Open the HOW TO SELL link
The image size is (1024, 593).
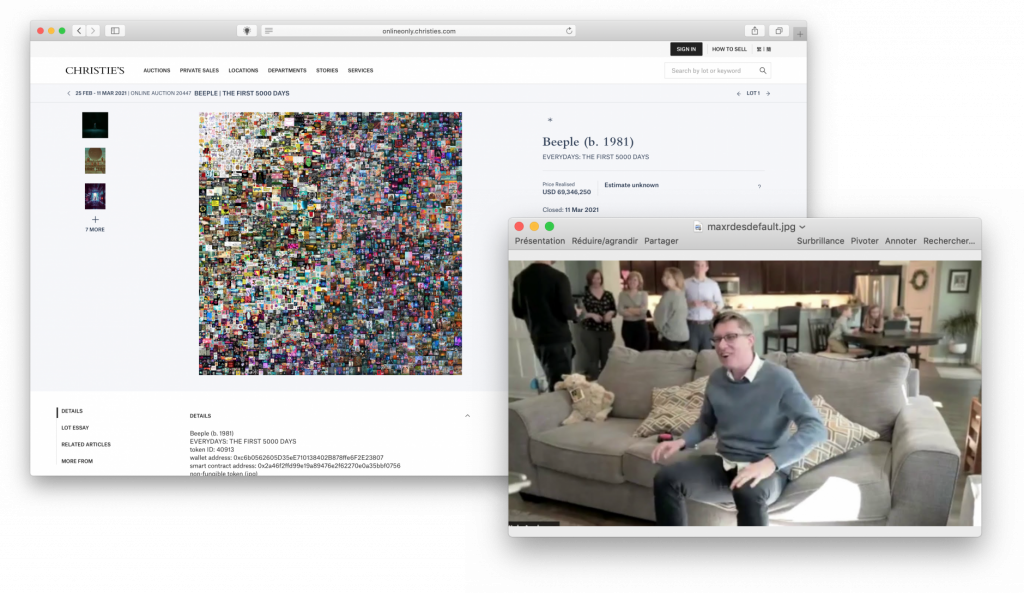click(x=729, y=49)
